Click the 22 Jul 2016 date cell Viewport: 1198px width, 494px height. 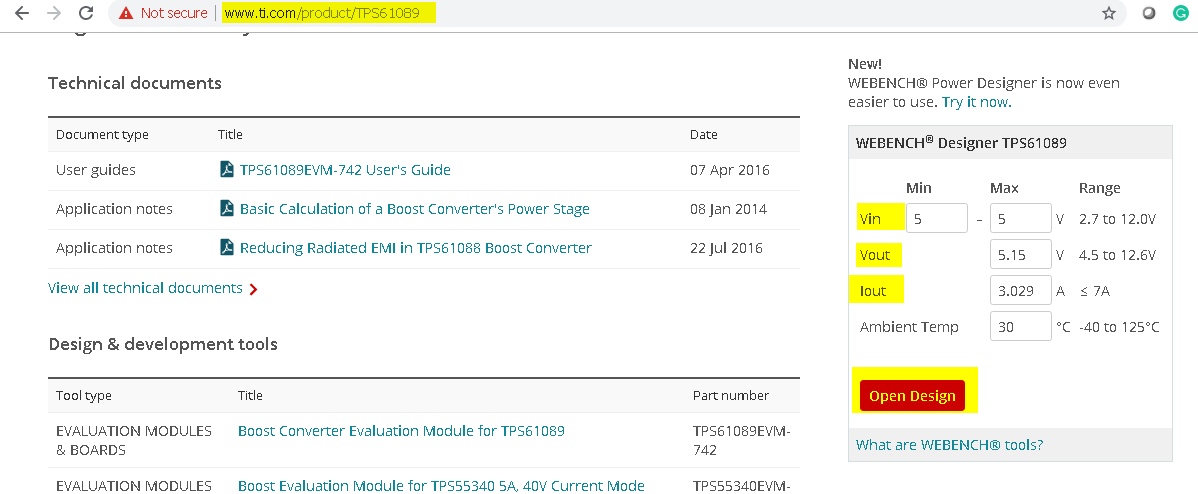point(726,247)
